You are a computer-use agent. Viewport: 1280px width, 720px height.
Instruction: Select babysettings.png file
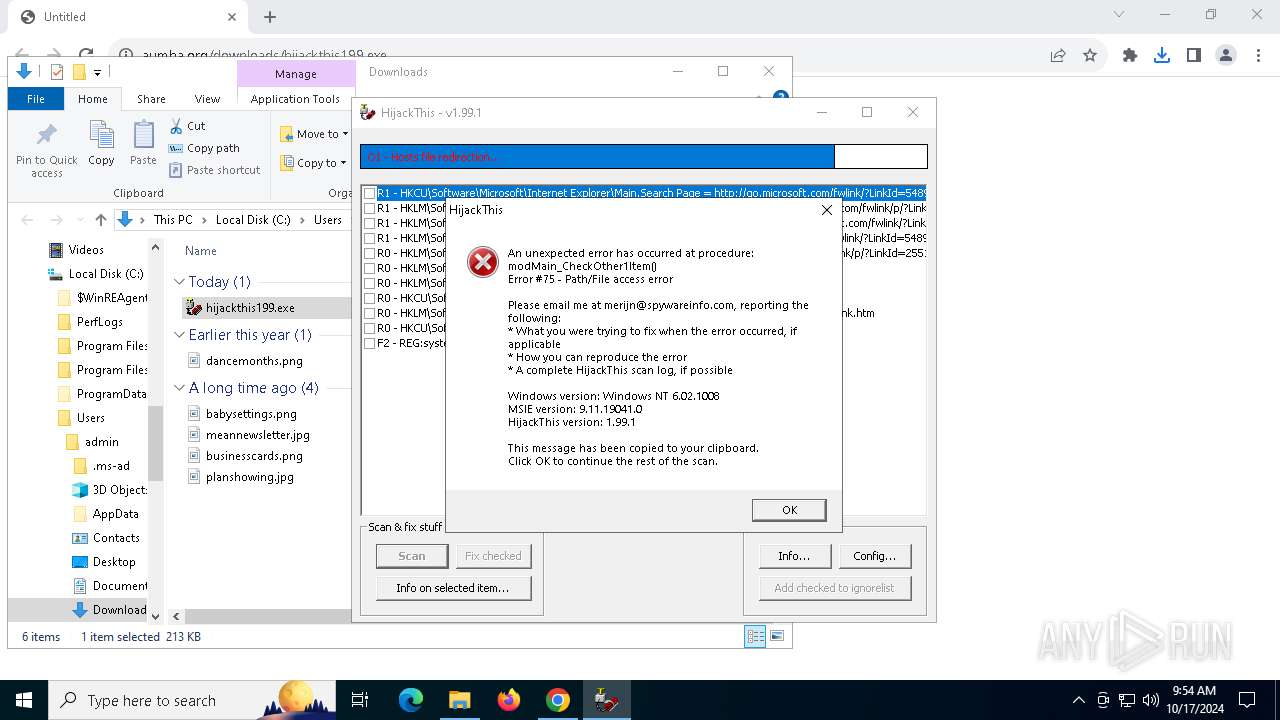251,414
